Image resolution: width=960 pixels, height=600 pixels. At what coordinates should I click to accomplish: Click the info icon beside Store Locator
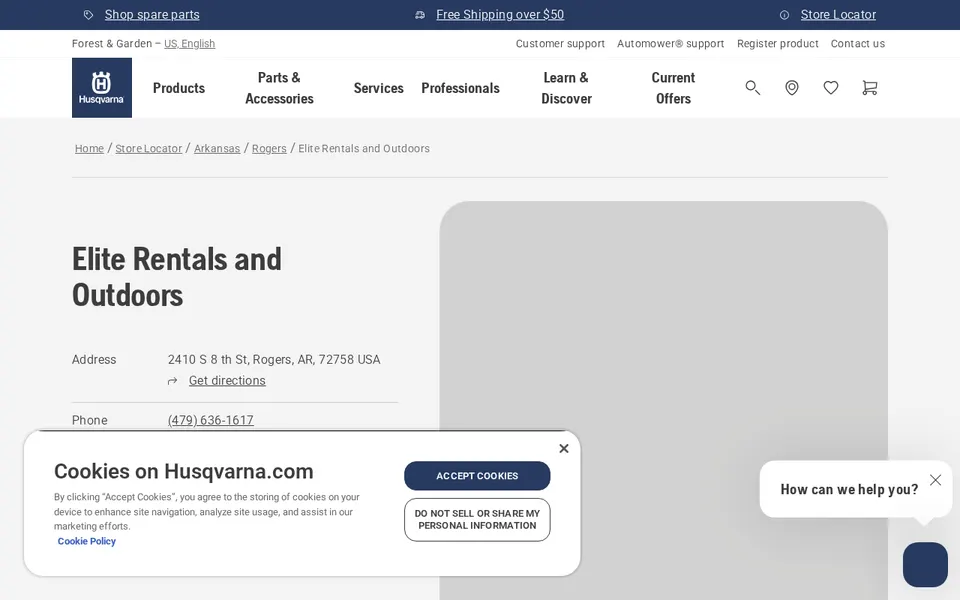point(784,15)
